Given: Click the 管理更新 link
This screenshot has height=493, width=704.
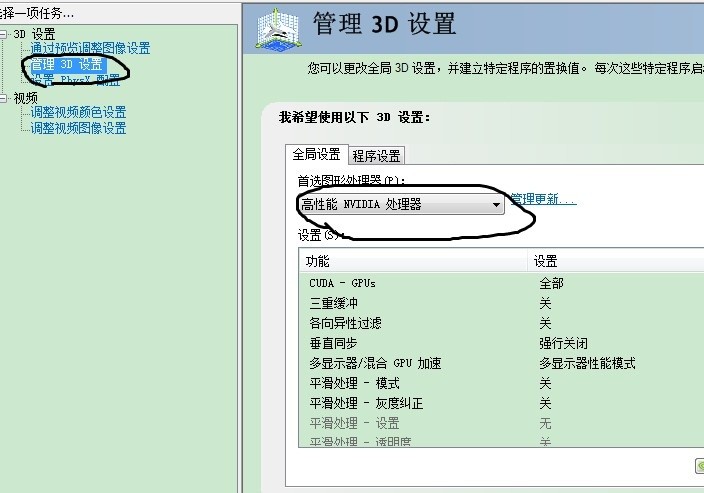Looking at the screenshot, I should (x=543, y=199).
